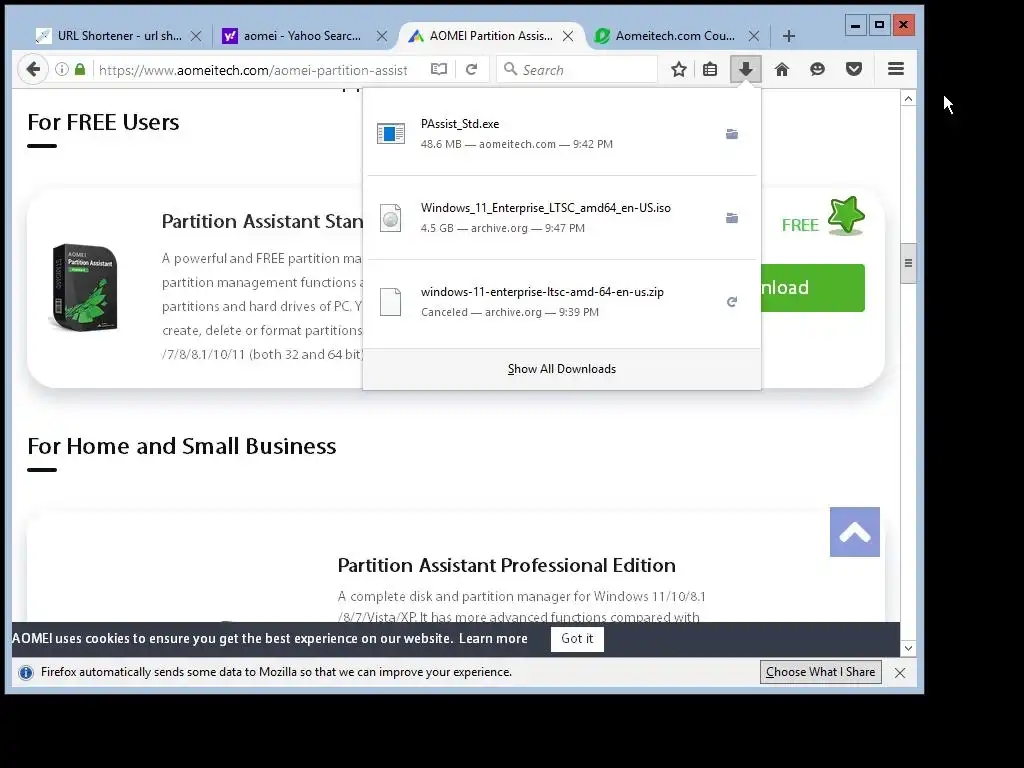This screenshot has height=768, width=1024.
Task: Save page to Pocket icon
Action: 854,69
